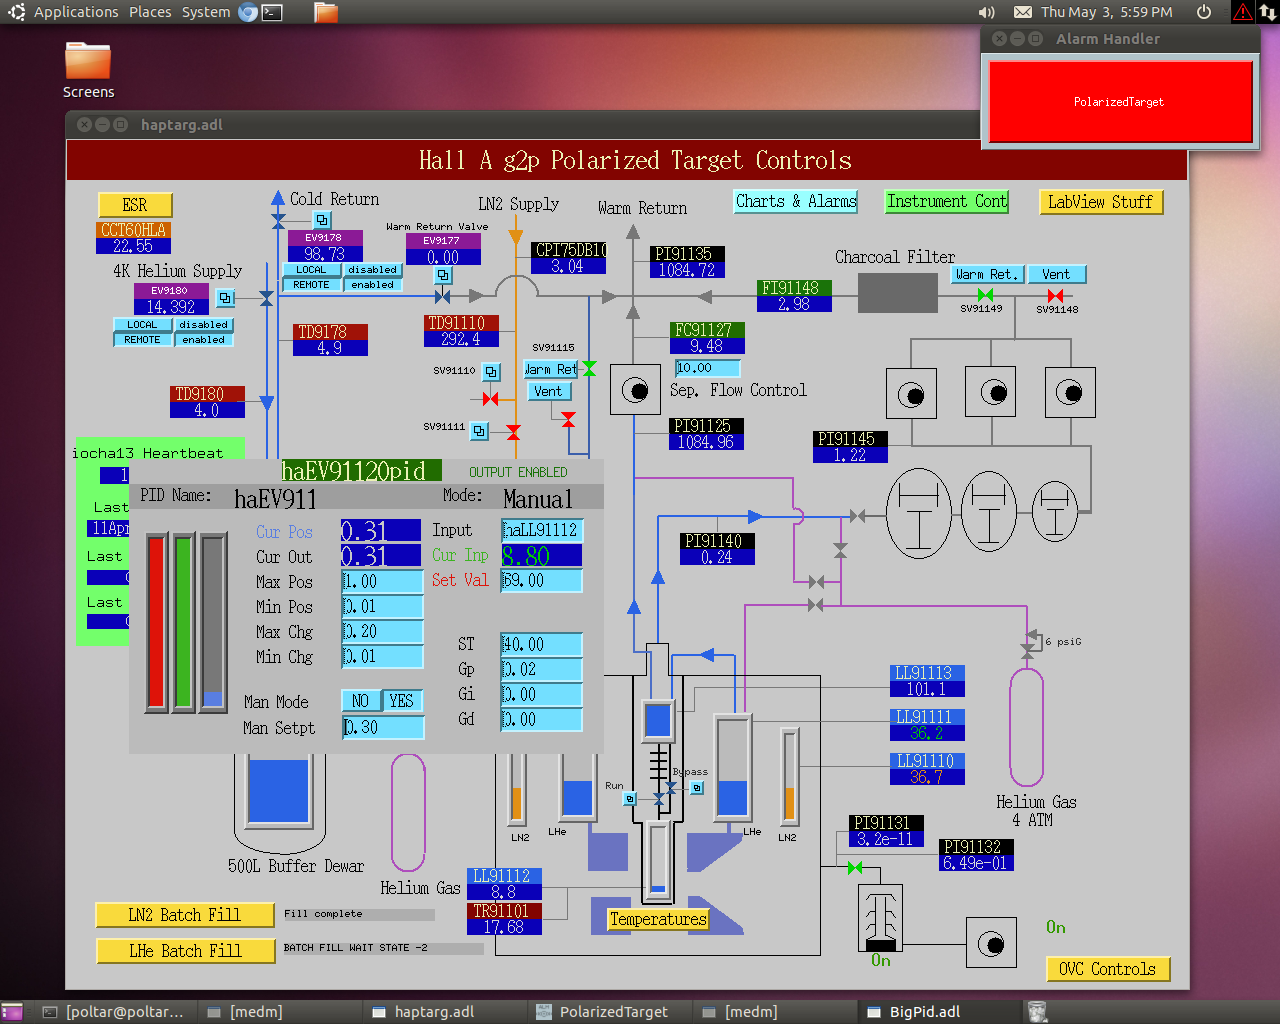Click the green SV91149 valve symbol
Image resolution: width=1280 pixels, height=1024 pixels.
tap(985, 295)
